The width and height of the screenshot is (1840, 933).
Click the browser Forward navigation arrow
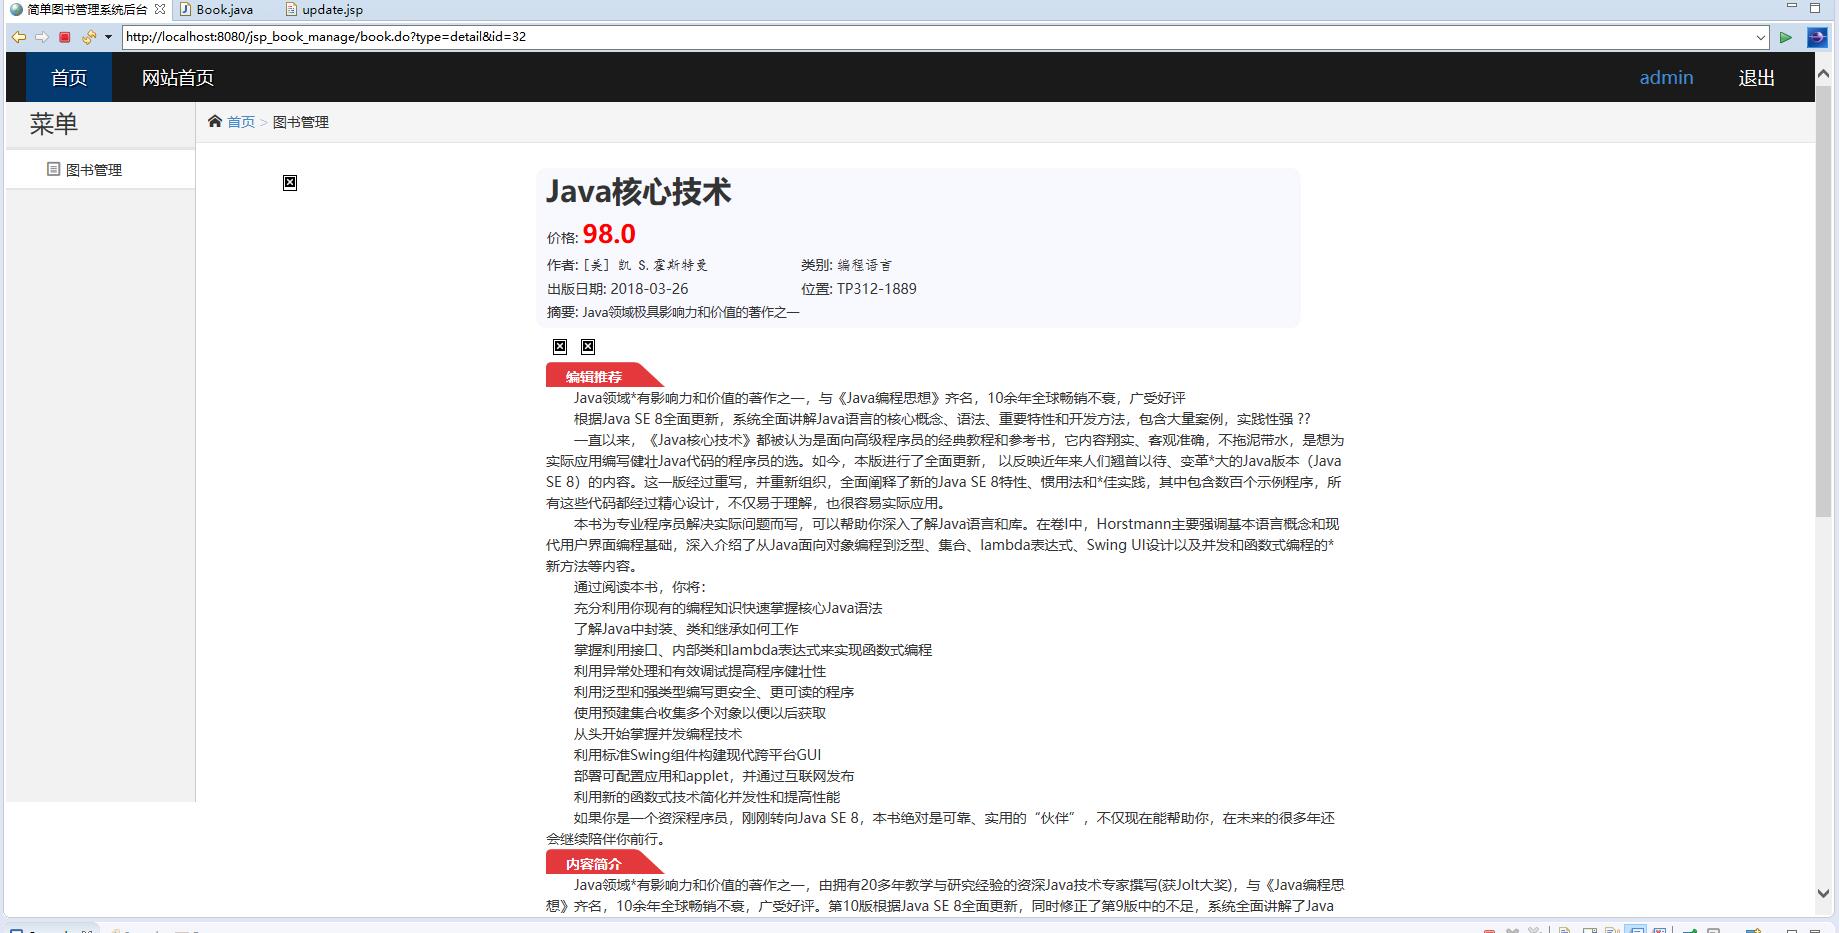pyautogui.click(x=42, y=37)
